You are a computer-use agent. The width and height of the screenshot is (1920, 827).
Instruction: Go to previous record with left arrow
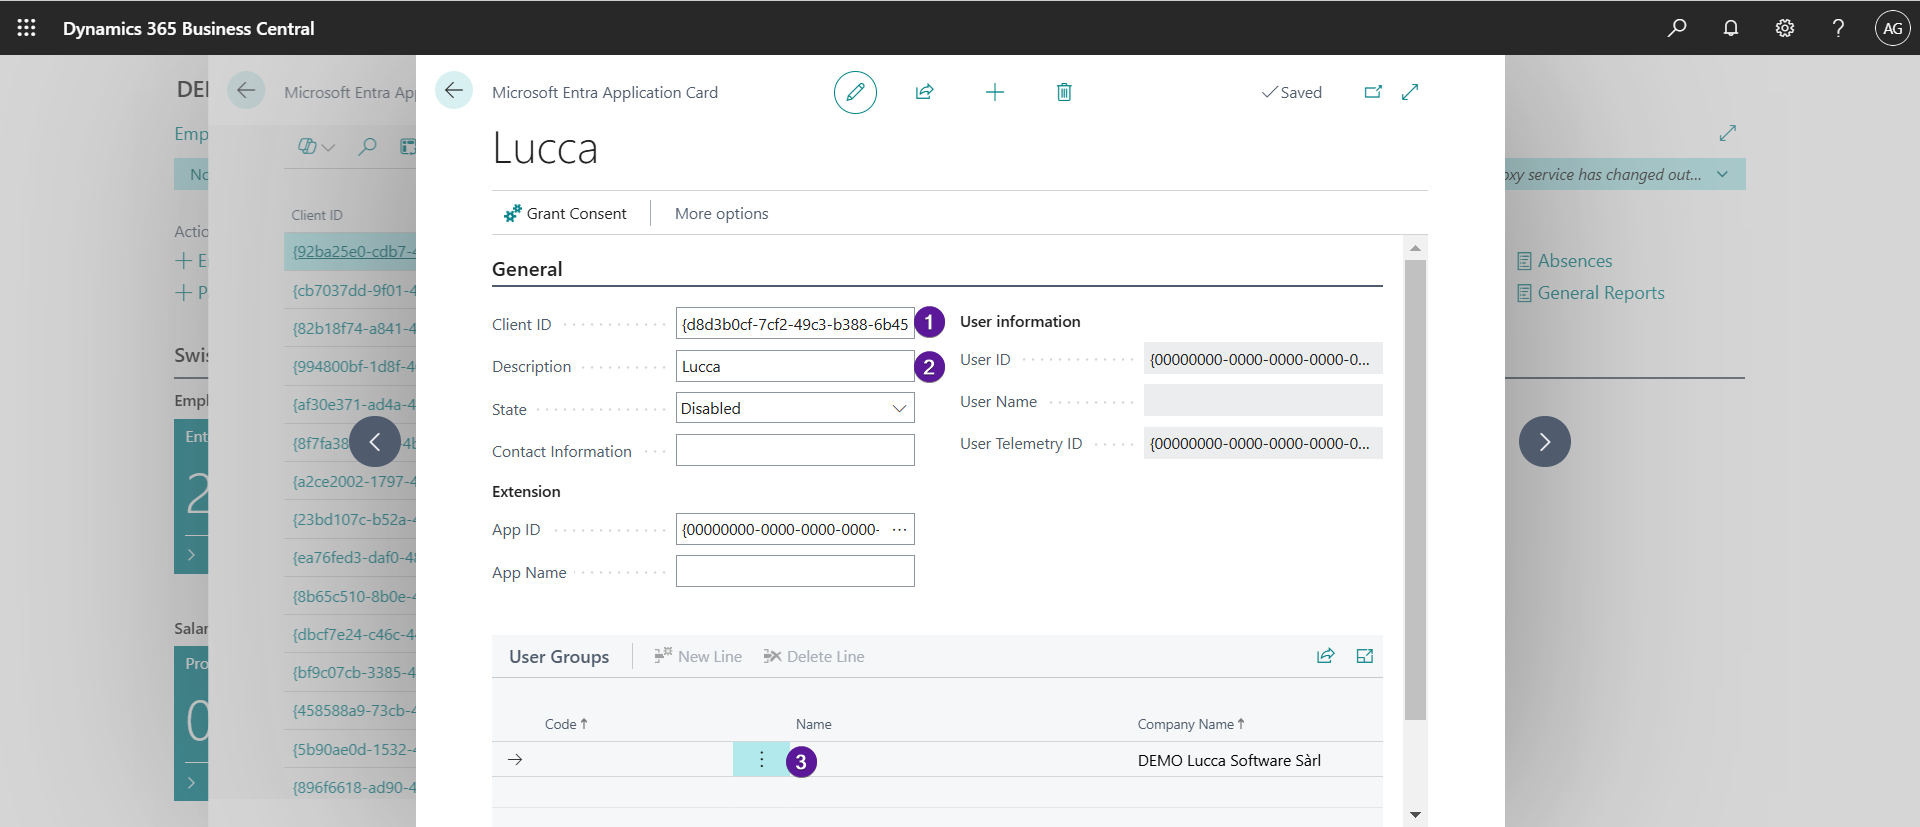pos(375,442)
